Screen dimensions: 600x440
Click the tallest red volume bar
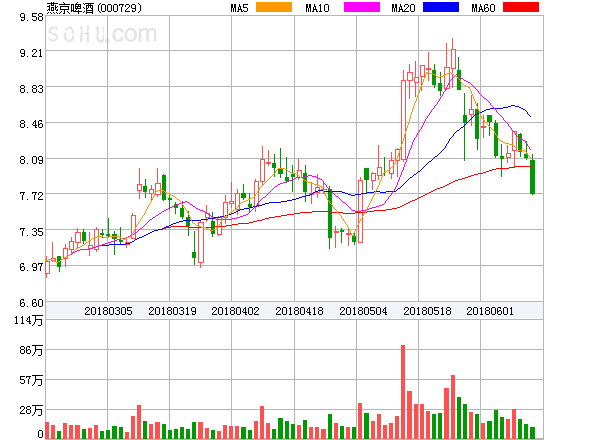(x=403, y=392)
